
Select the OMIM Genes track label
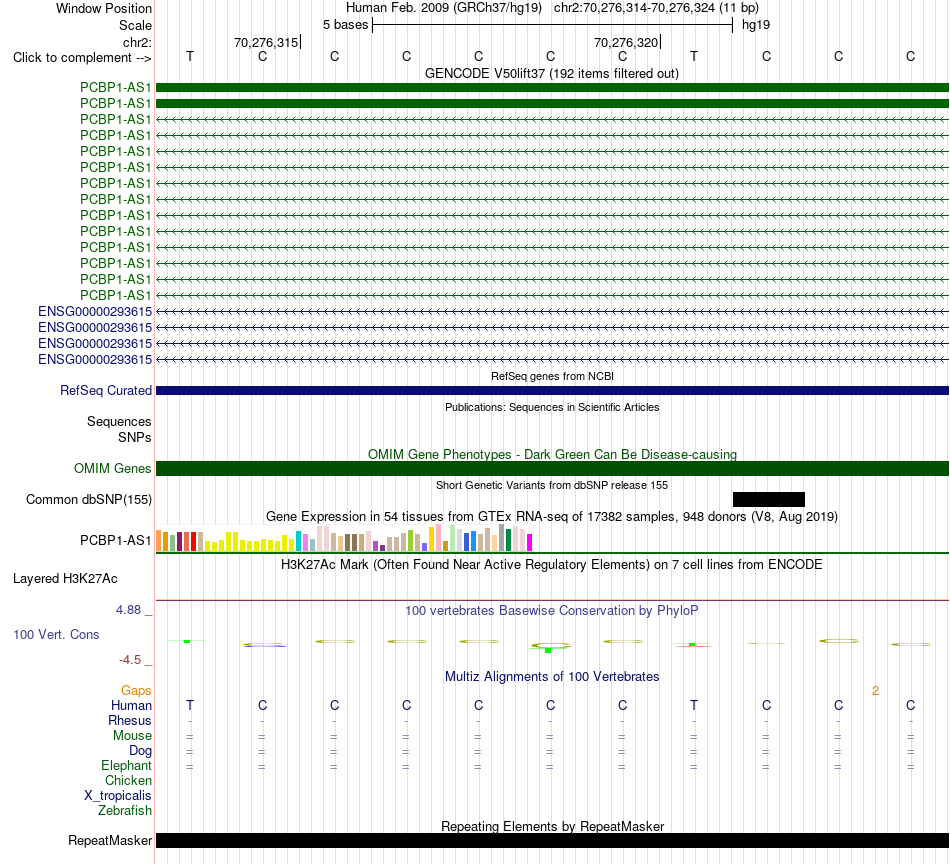point(112,468)
